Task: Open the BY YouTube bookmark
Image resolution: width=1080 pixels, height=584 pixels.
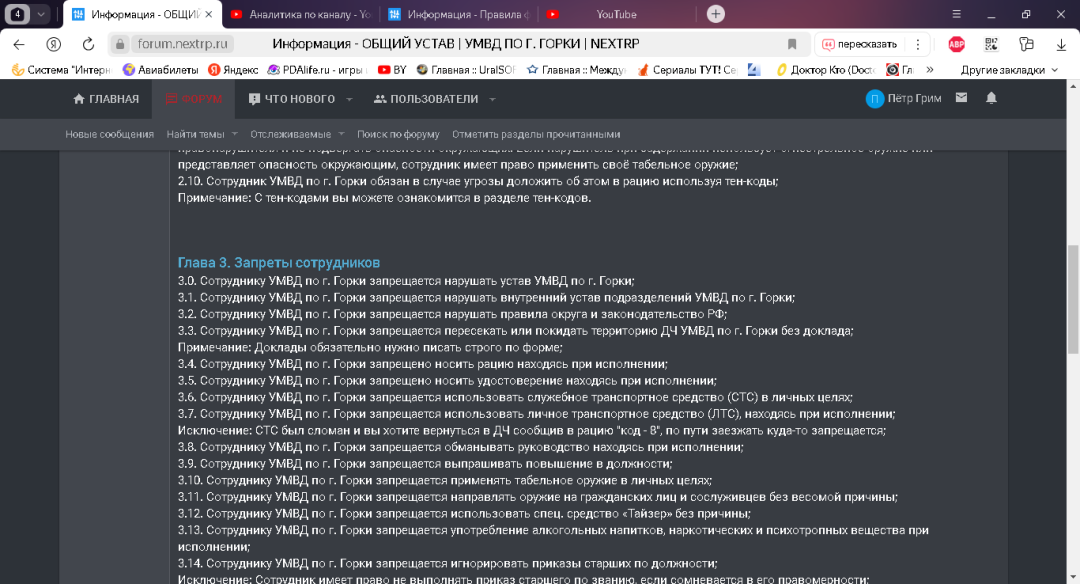Action: (392, 70)
